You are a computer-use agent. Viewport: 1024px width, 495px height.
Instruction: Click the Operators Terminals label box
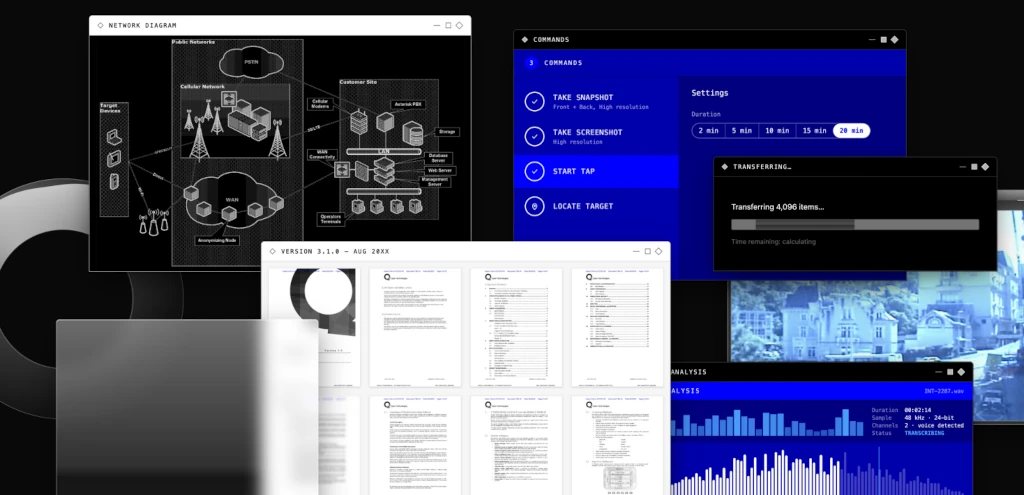pyautogui.click(x=331, y=219)
